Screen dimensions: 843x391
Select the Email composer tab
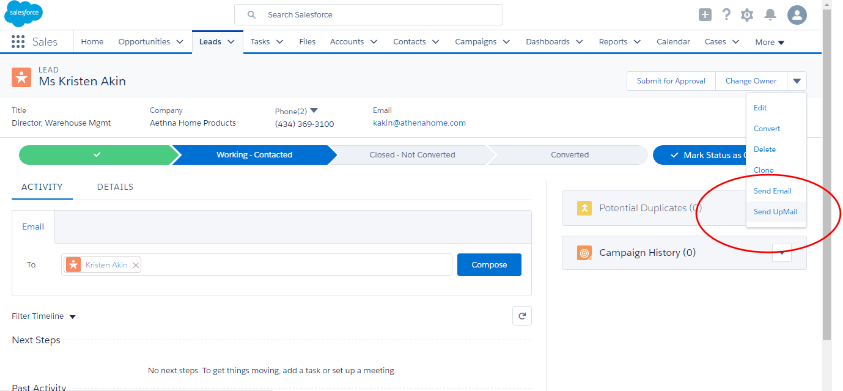point(33,227)
